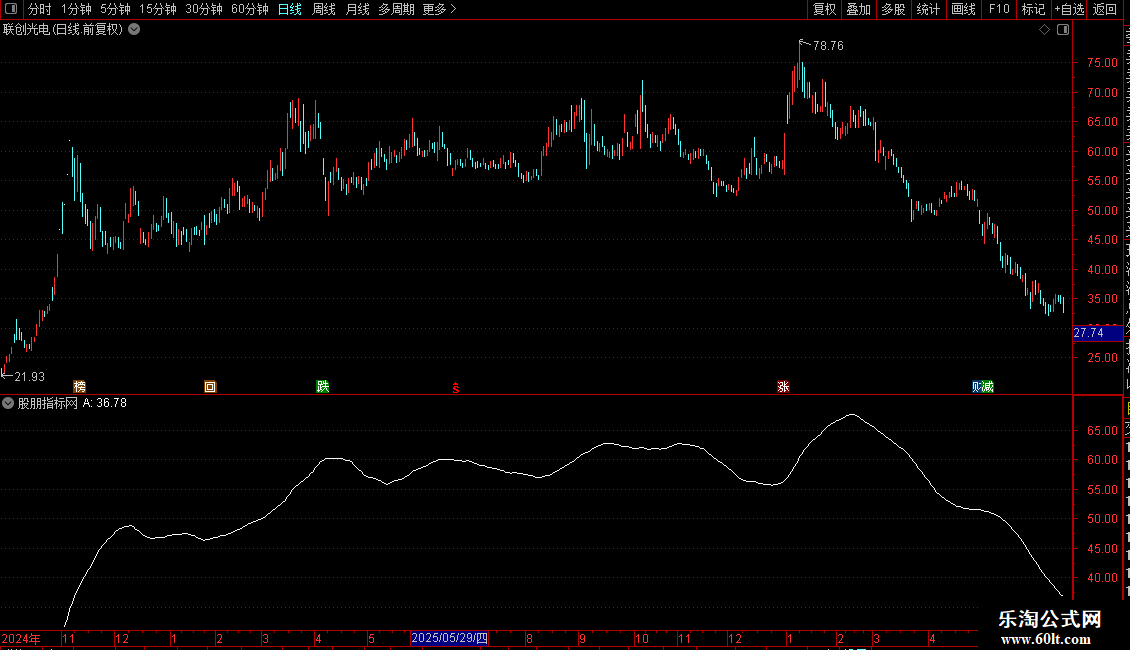Image resolution: width=1130 pixels, height=650 pixels.
Task: Click the 2025/05/29/四 date label
Action: pos(450,638)
